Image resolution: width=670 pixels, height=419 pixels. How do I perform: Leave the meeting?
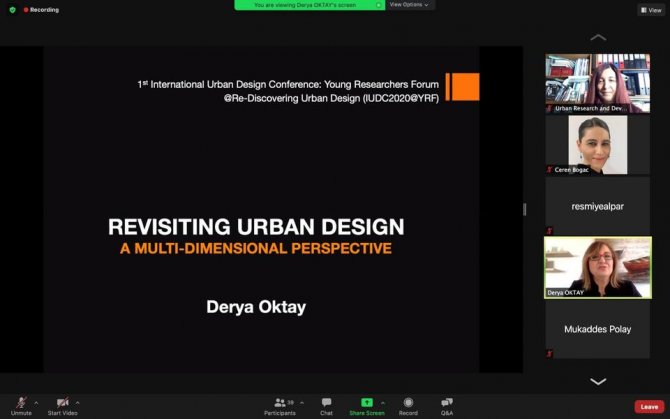point(649,406)
